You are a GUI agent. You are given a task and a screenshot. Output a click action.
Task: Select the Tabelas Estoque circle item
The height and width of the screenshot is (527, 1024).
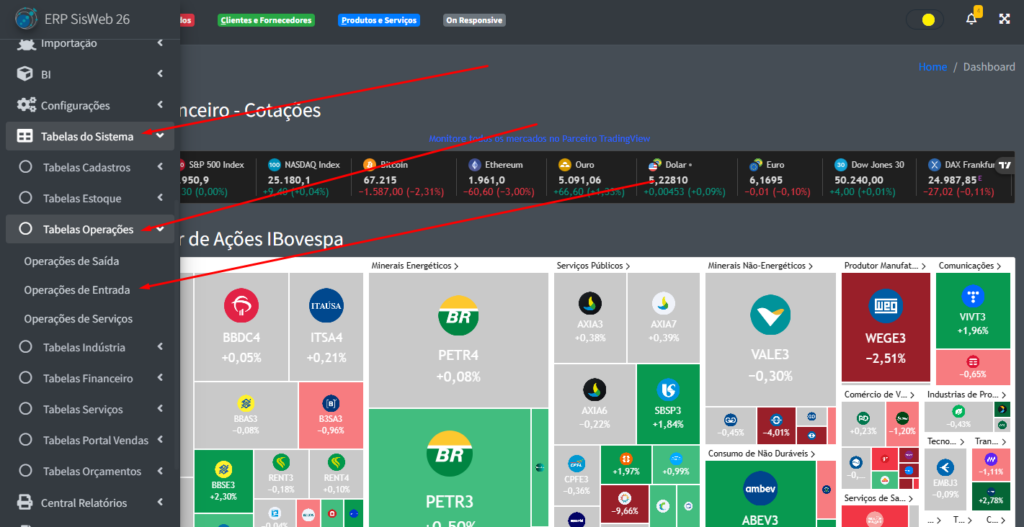click(x=26, y=199)
